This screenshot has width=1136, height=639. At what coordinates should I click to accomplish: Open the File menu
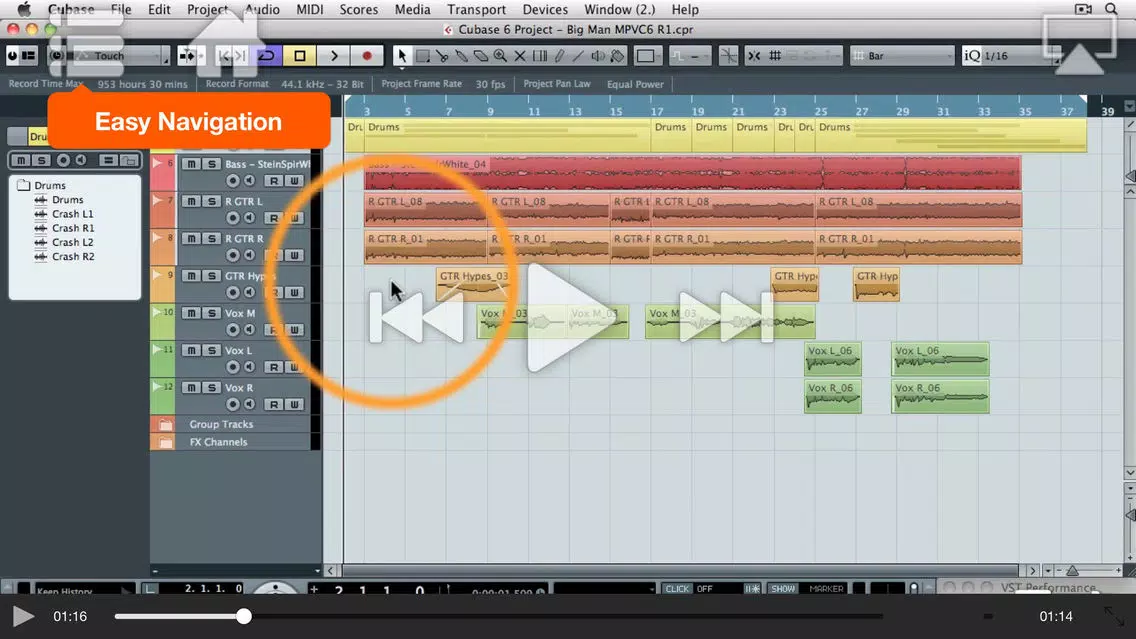121,9
